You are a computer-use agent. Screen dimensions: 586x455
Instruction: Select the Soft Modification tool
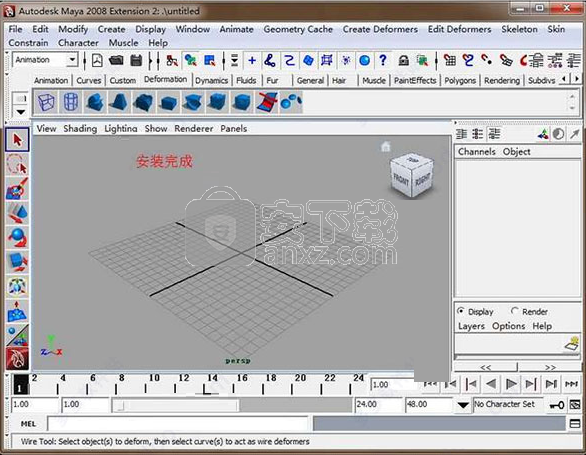(17, 311)
